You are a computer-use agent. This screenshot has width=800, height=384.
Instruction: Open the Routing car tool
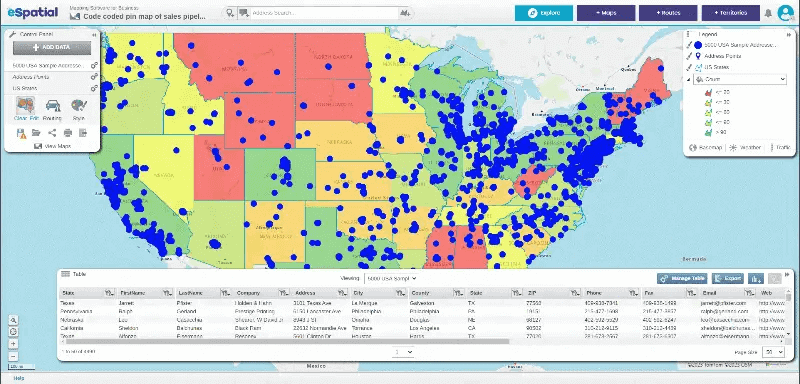(53, 109)
